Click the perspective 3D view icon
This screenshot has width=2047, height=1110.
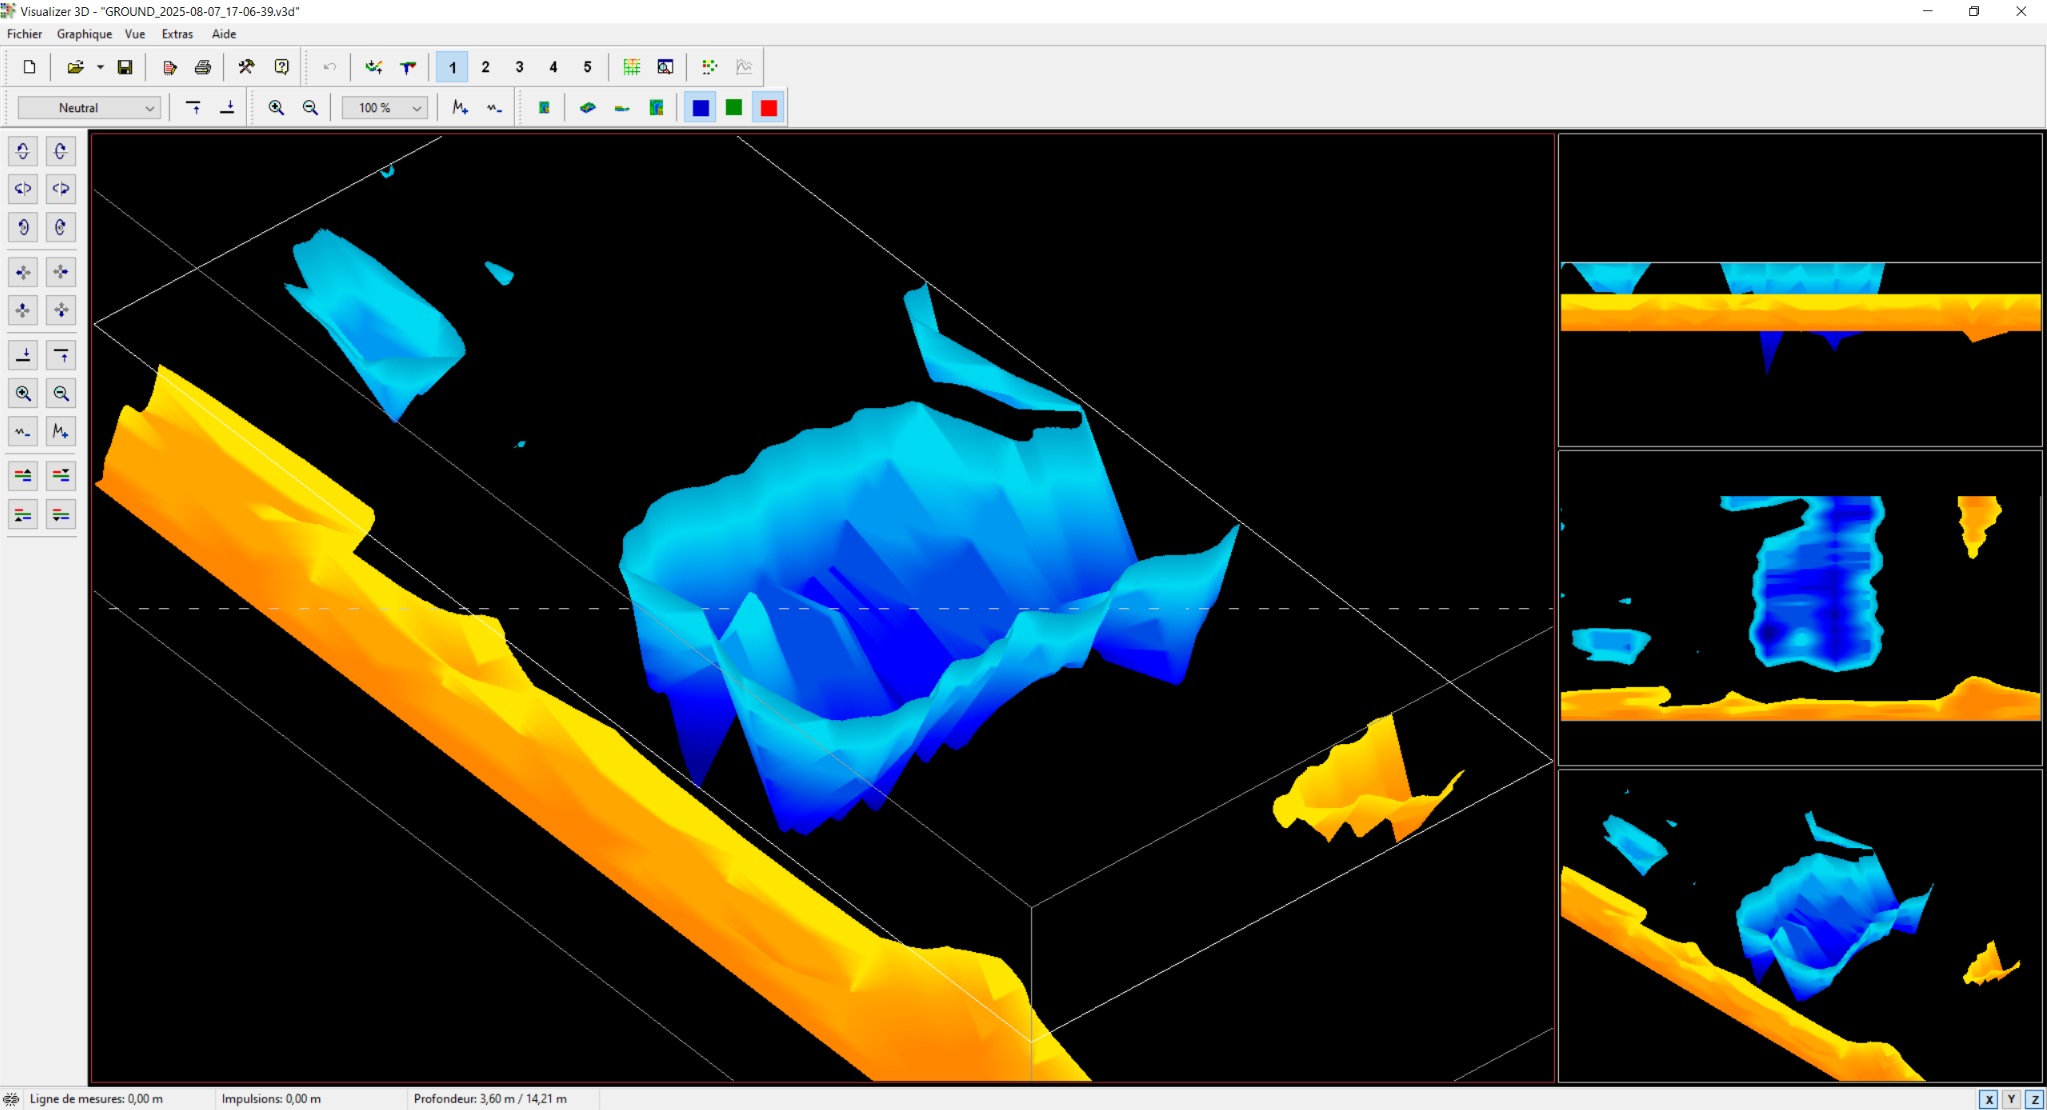(x=588, y=108)
